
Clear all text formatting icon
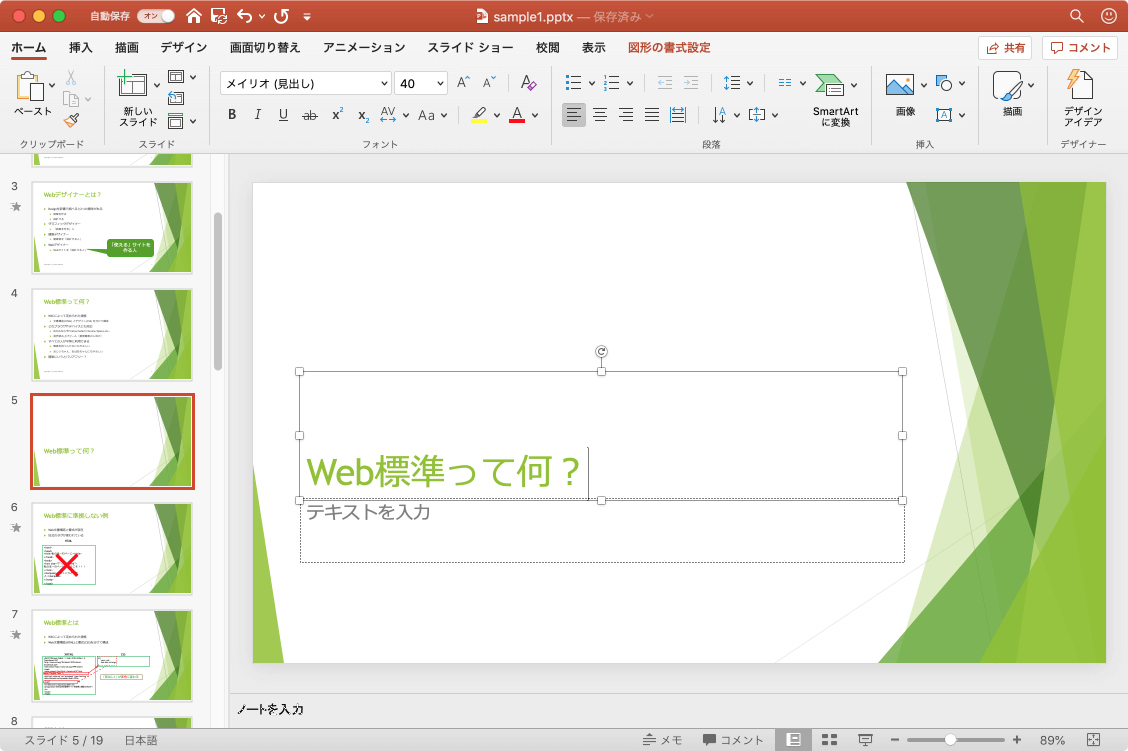(x=528, y=83)
